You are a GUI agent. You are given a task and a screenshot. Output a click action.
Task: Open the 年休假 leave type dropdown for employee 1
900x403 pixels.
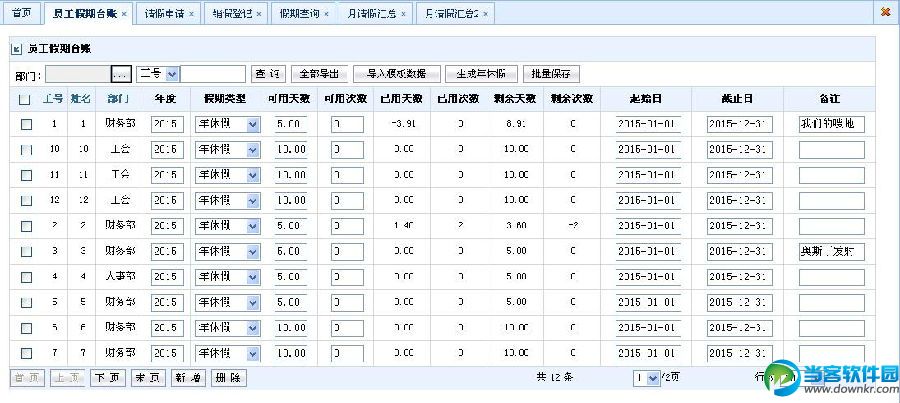pos(253,125)
